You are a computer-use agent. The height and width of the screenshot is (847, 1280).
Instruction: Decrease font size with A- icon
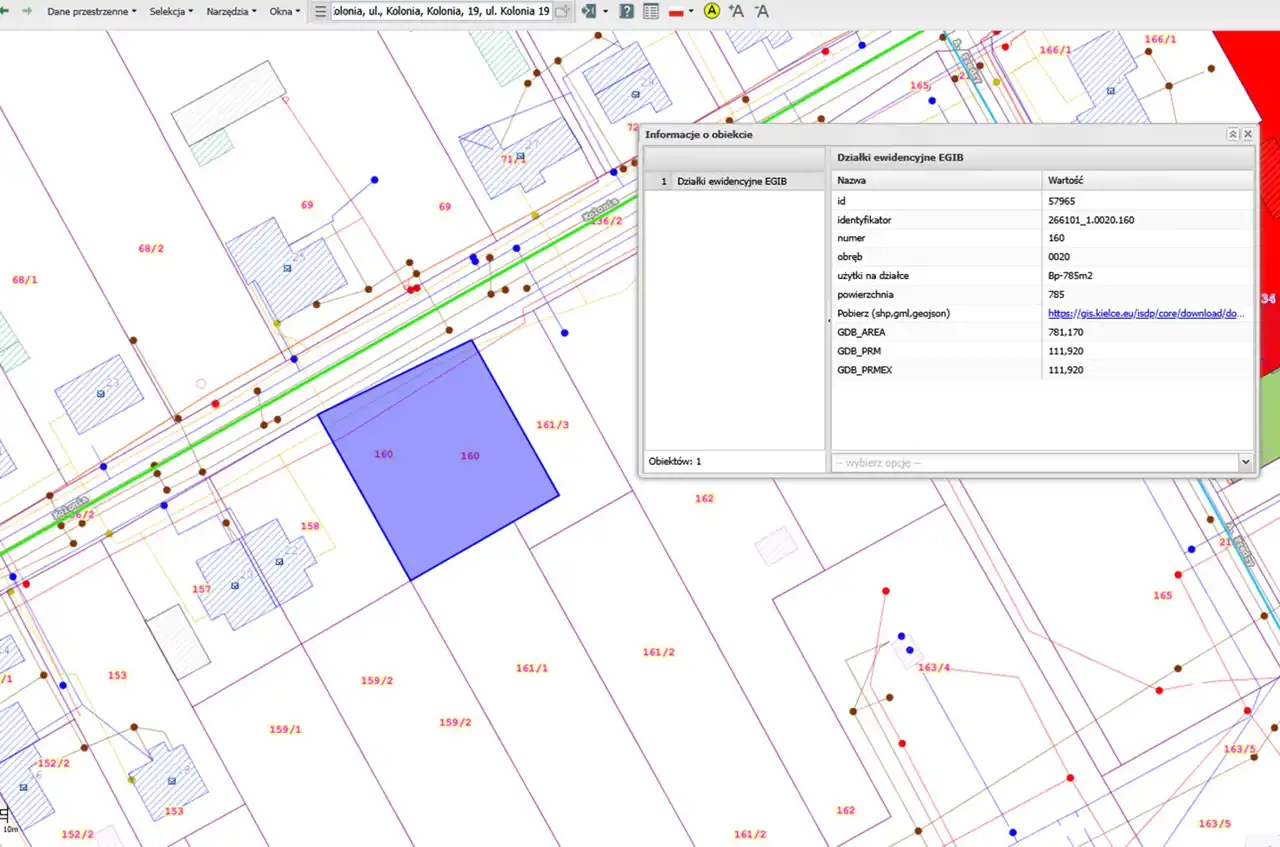(x=762, y=11)
